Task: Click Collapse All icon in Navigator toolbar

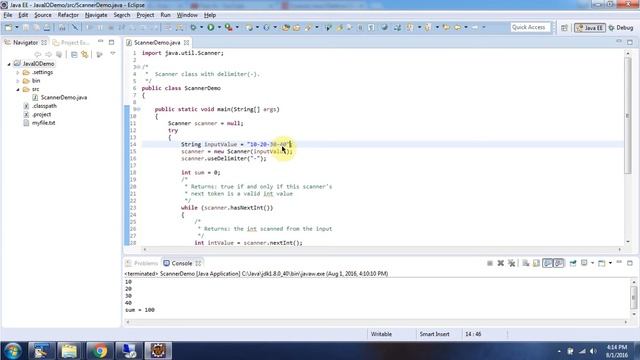Action: click(x=74, y=54)
